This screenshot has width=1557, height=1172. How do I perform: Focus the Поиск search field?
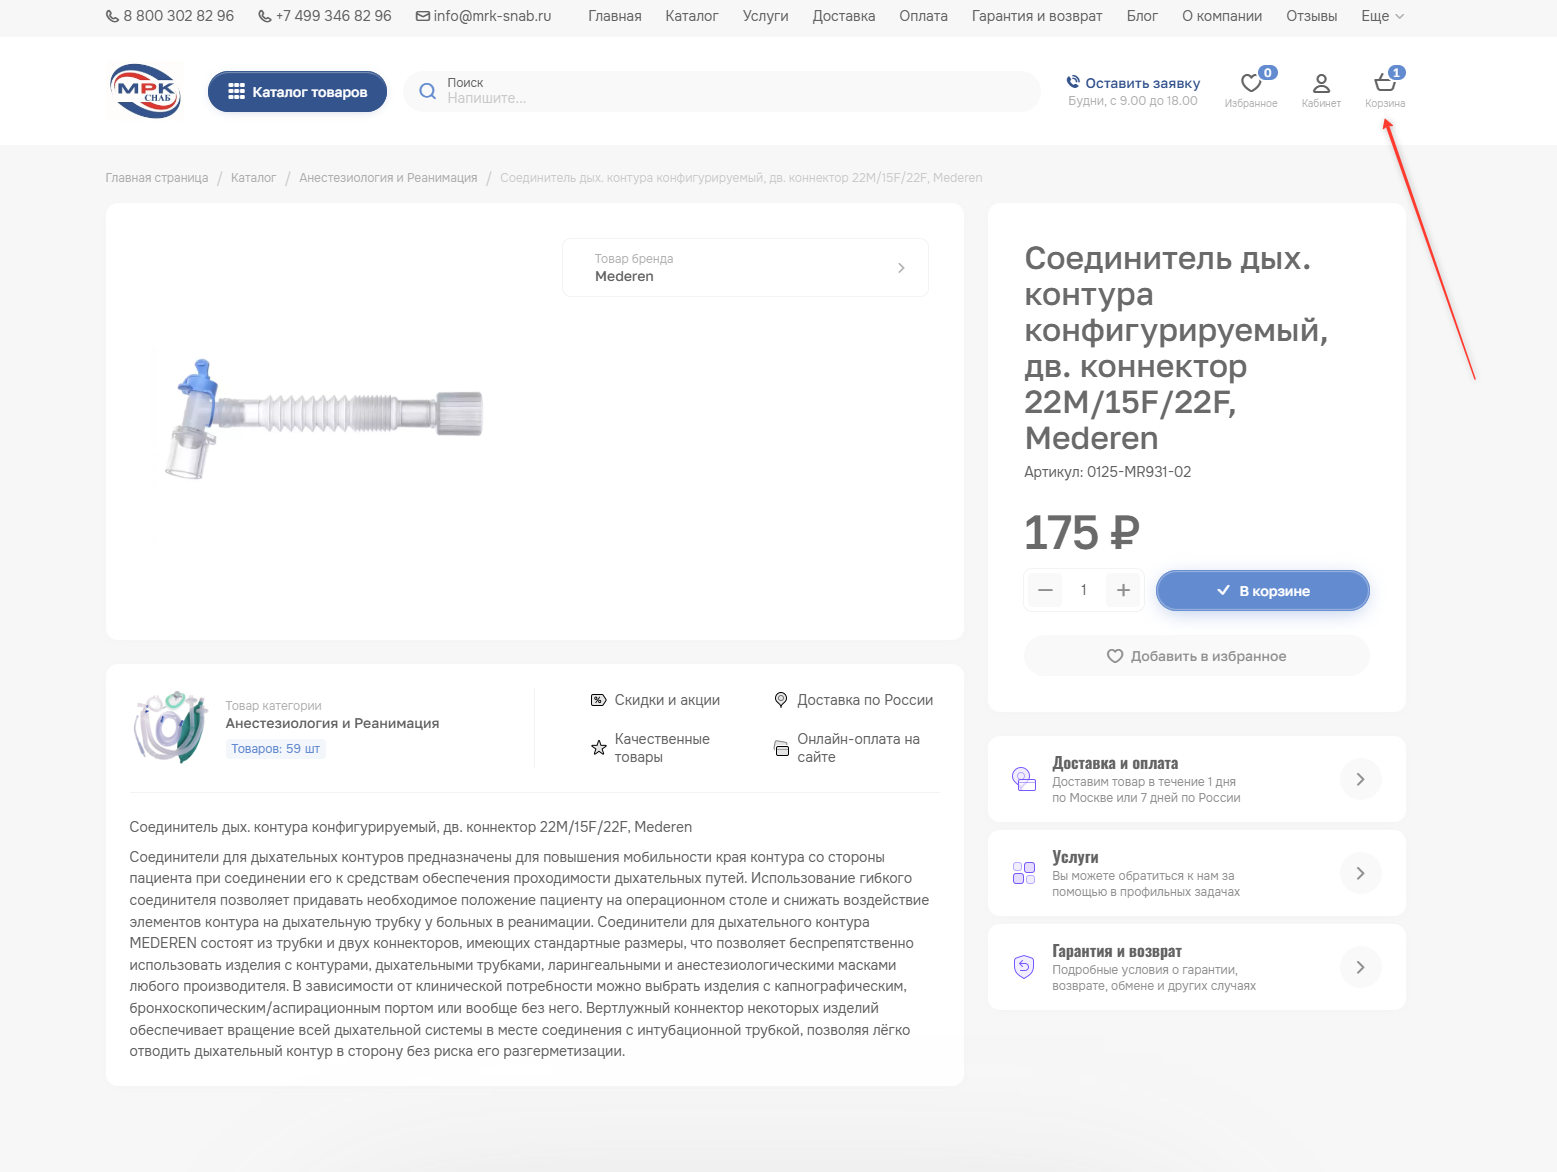tap(722, 91)
